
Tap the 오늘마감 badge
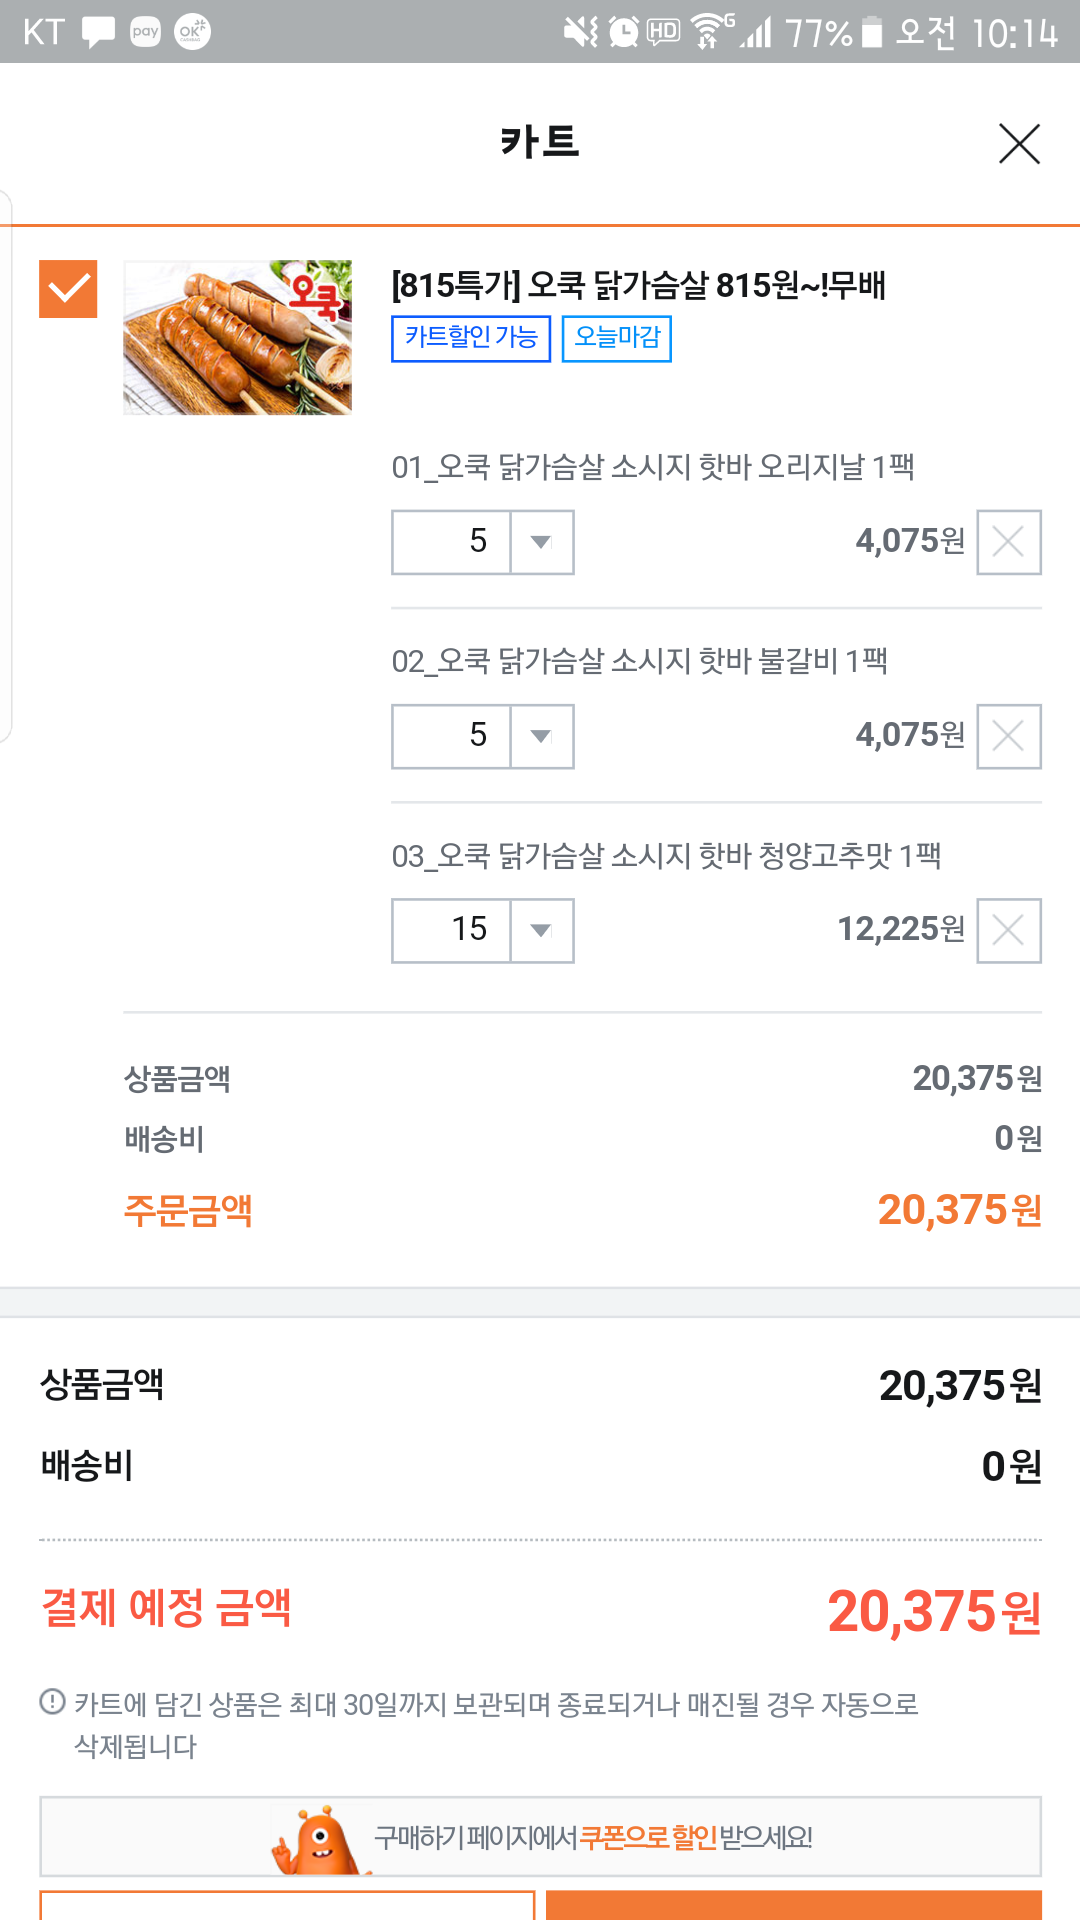point(616,338)
